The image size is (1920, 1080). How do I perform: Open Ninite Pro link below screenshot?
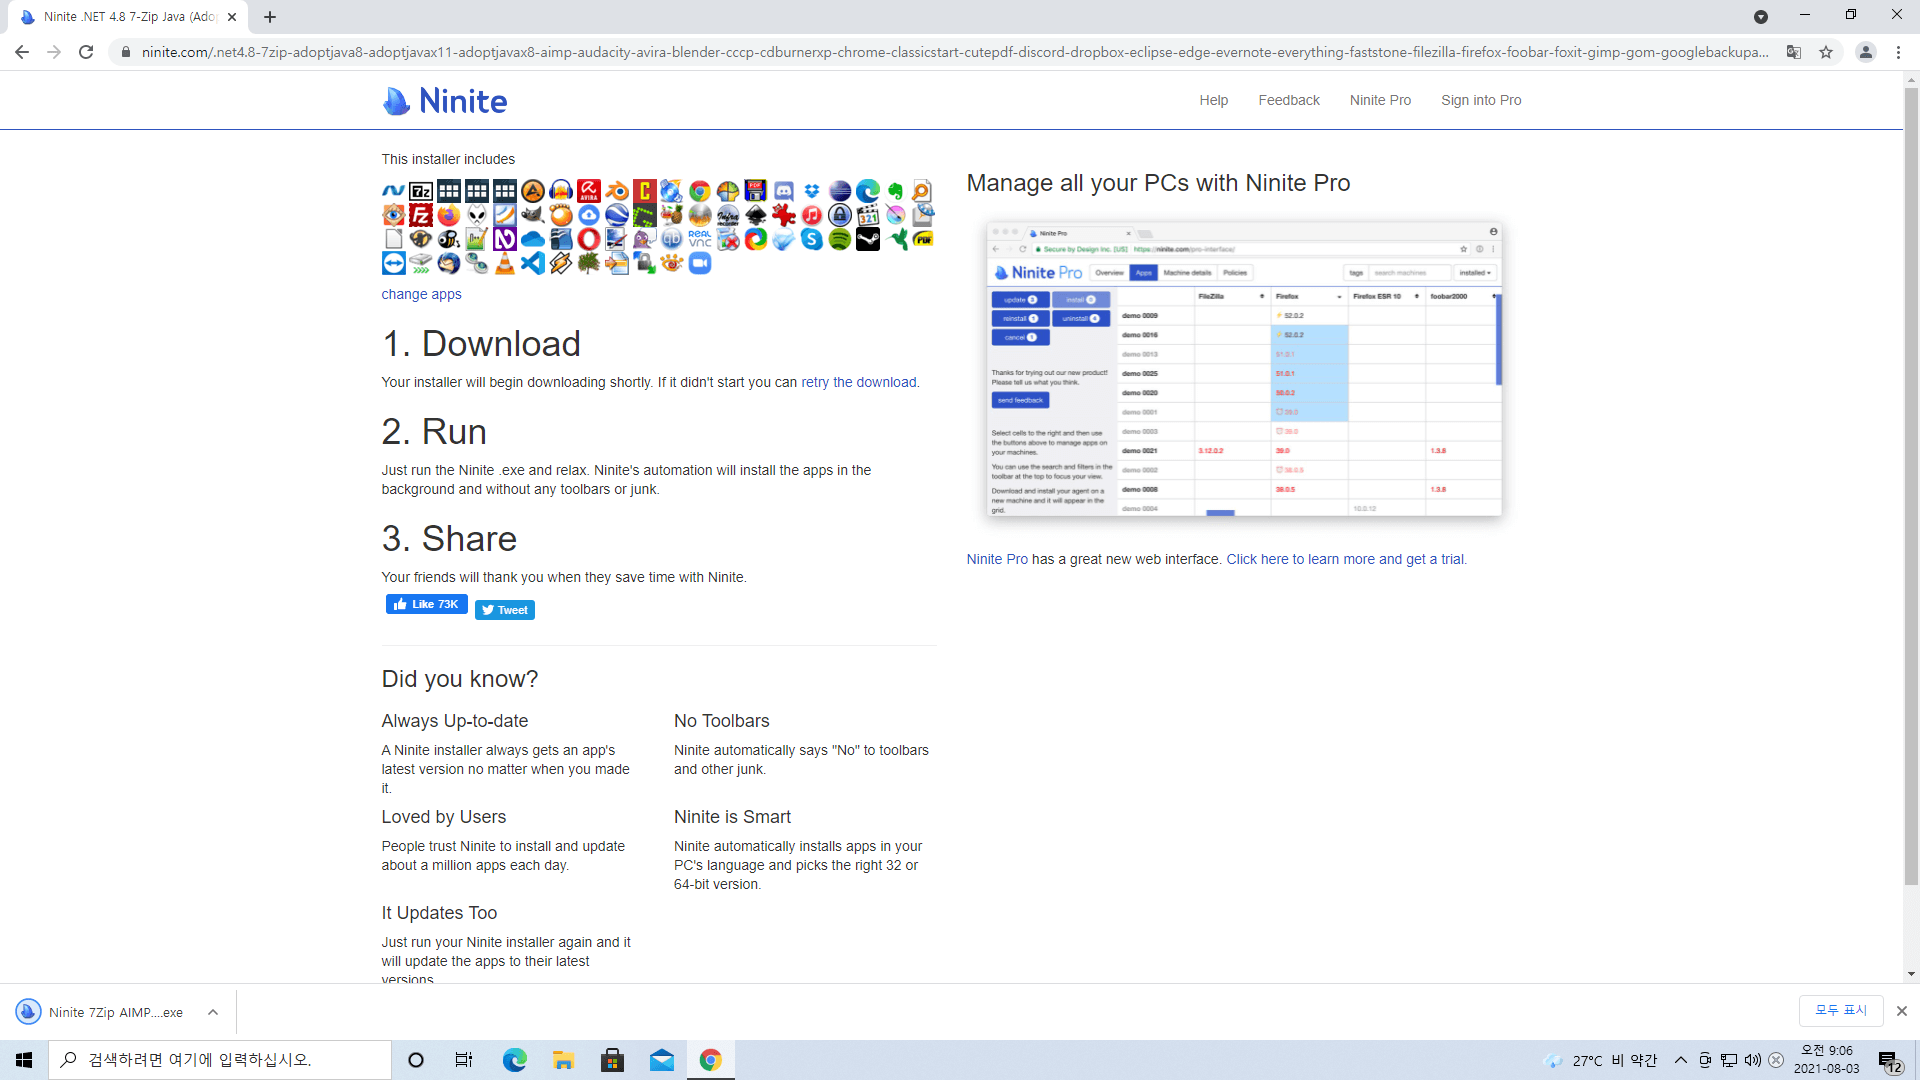click(997, 559)
